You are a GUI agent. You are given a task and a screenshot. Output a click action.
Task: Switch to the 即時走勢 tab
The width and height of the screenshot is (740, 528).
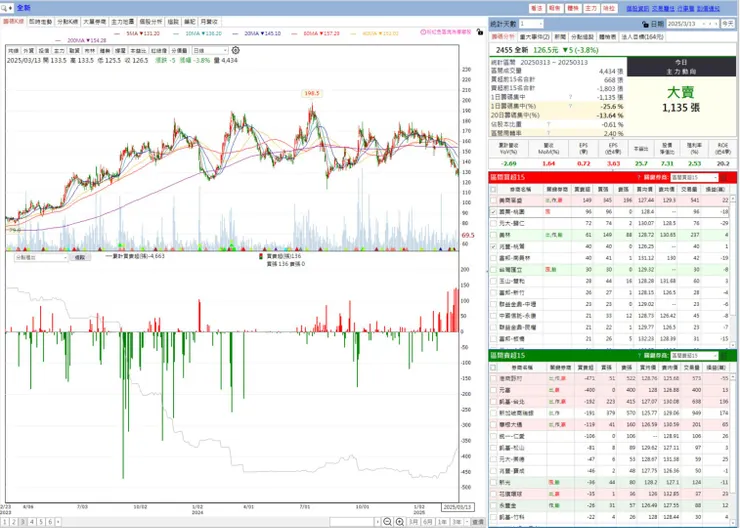point(41,22)
